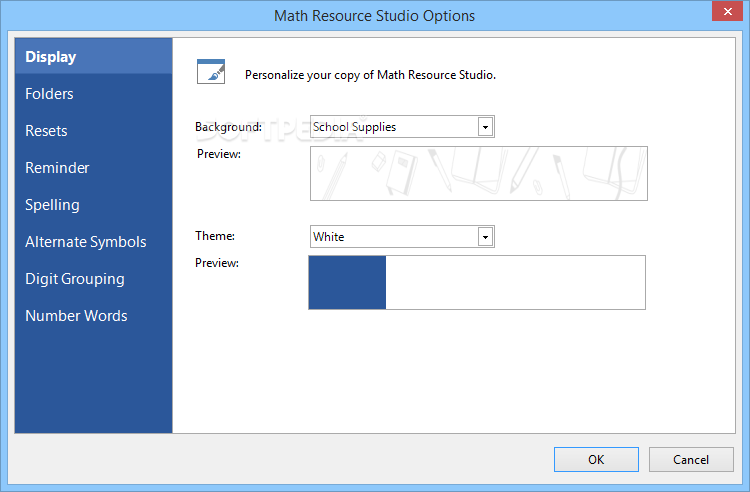Open the Folders options page
Image resolution: width=750 pixels, height=492 pixels.
click(x=94, y=94)
